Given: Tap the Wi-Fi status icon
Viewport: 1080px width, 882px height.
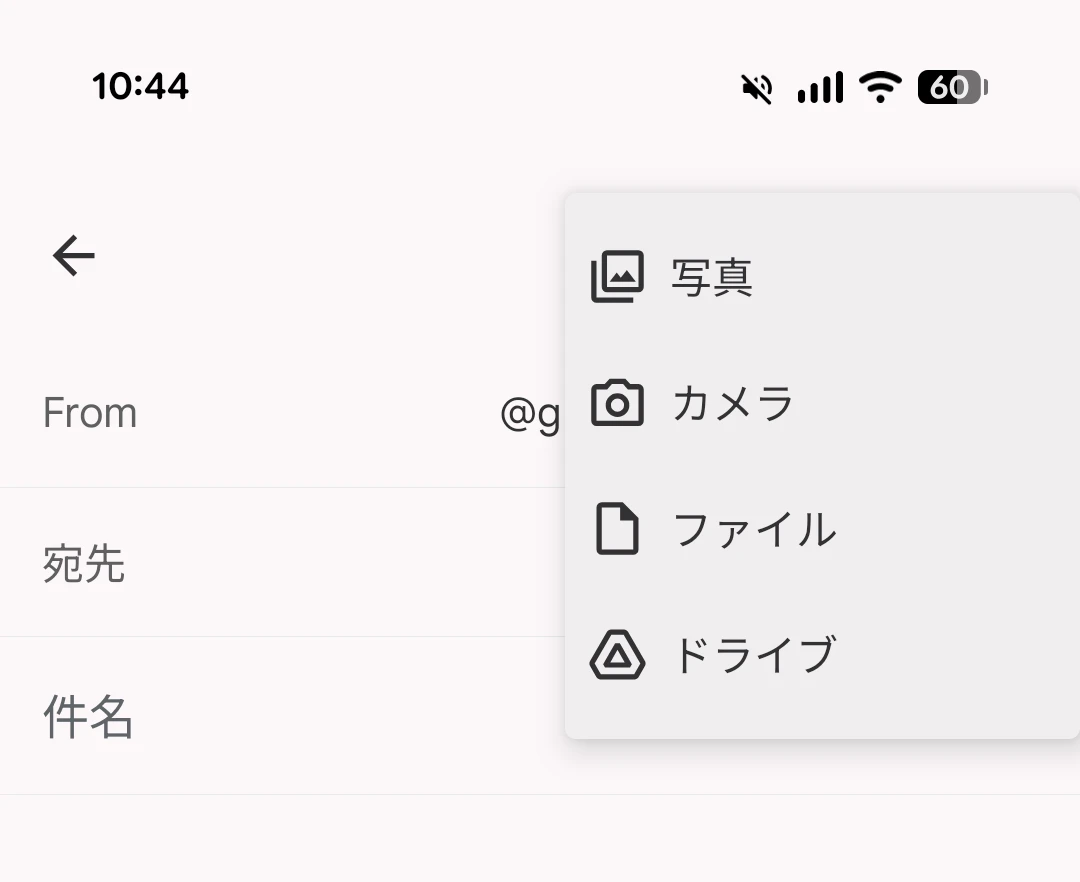Looking at the screenshot, I should coord(880,88).
